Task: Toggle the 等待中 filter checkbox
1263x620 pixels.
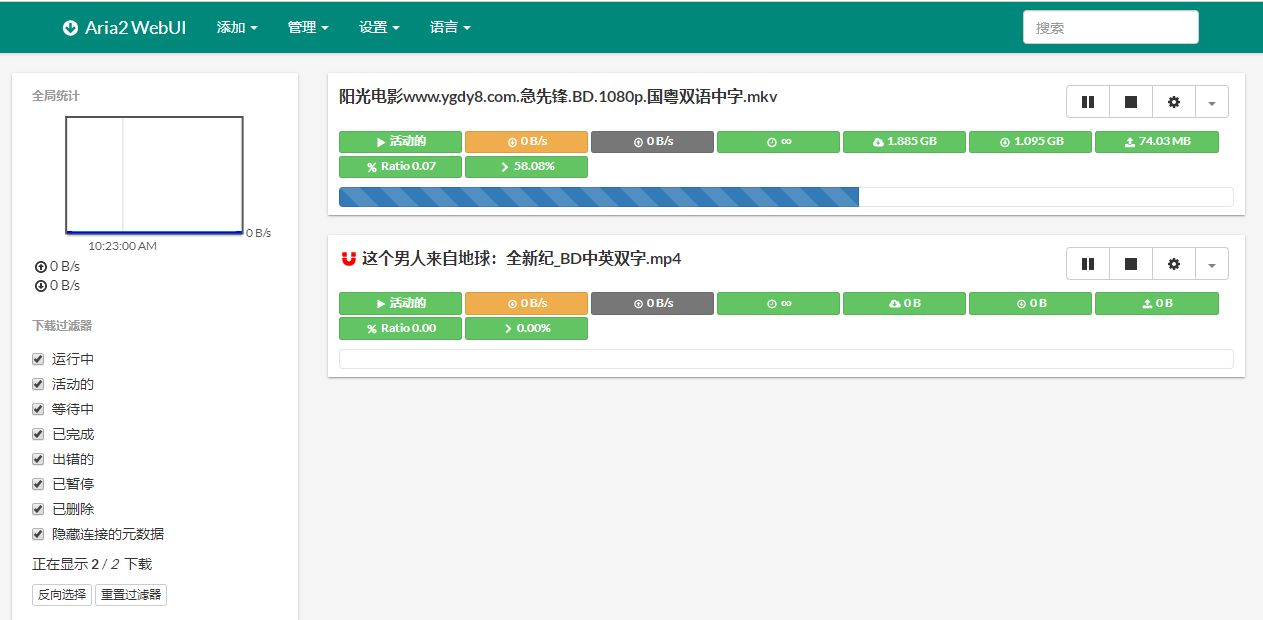Action: tap(38, 409)
